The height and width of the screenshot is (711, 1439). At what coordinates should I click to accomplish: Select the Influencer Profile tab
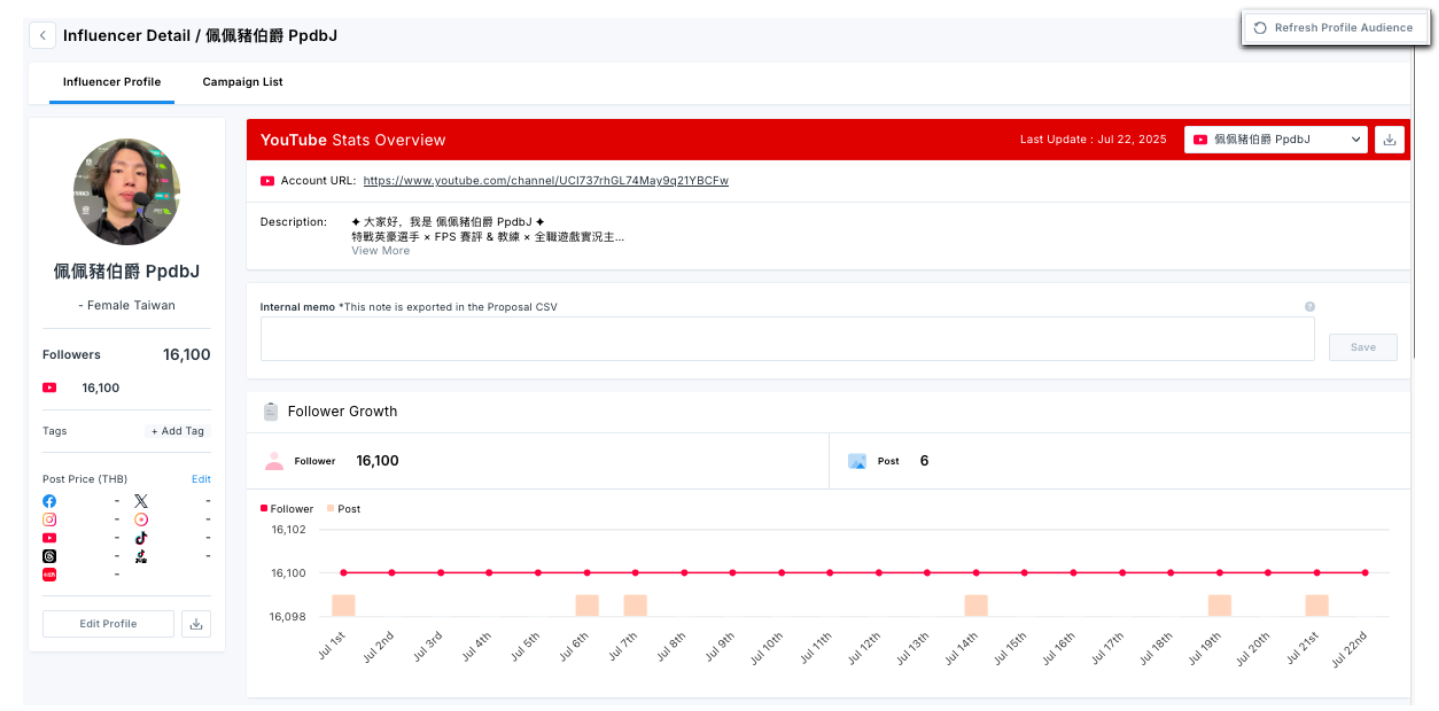(112, 82)
